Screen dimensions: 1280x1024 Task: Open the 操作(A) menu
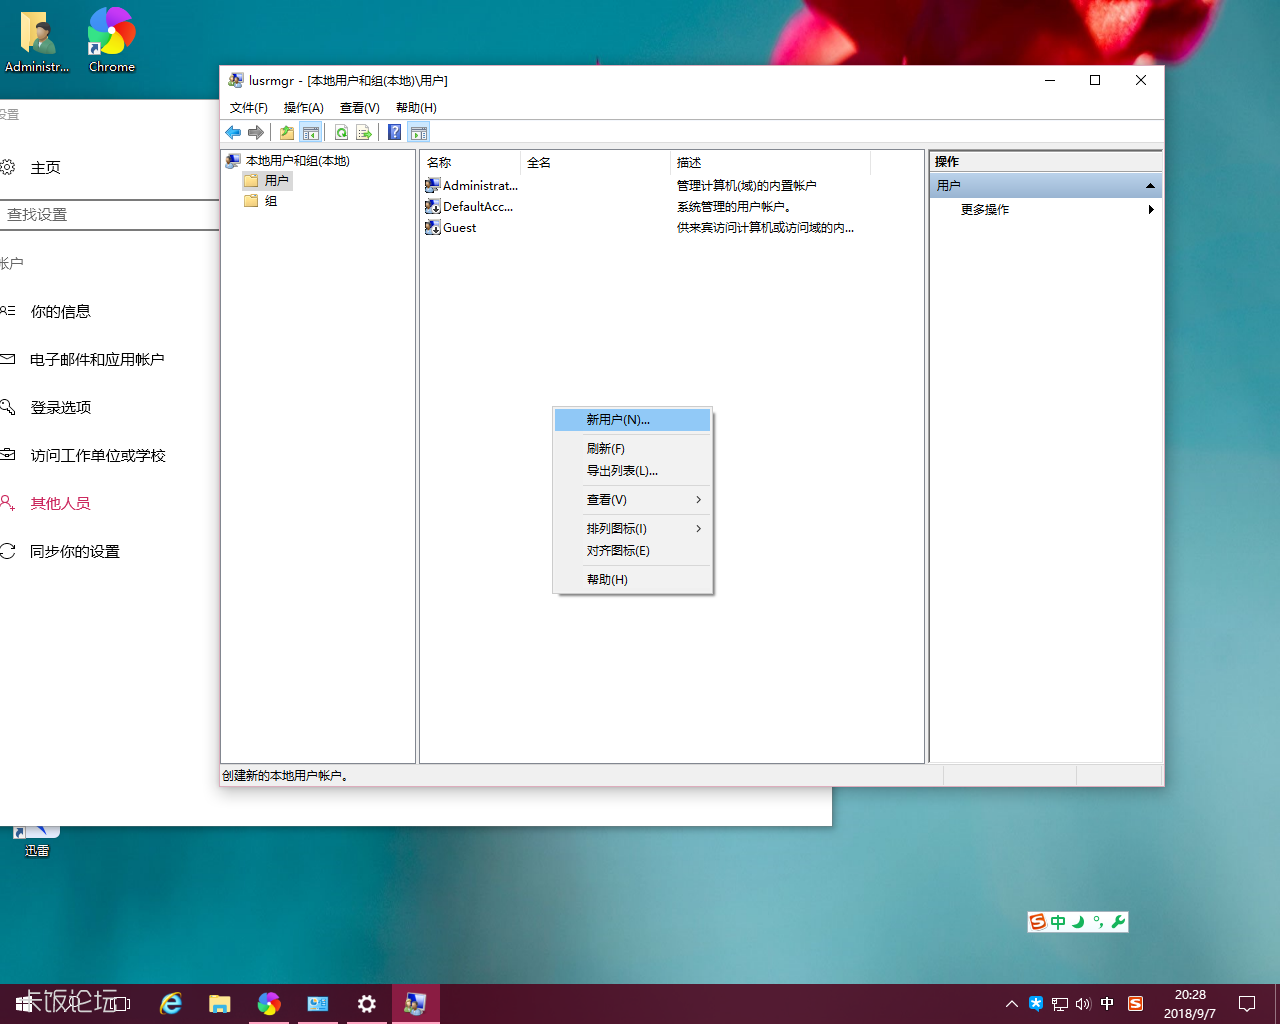pos(304,108)
